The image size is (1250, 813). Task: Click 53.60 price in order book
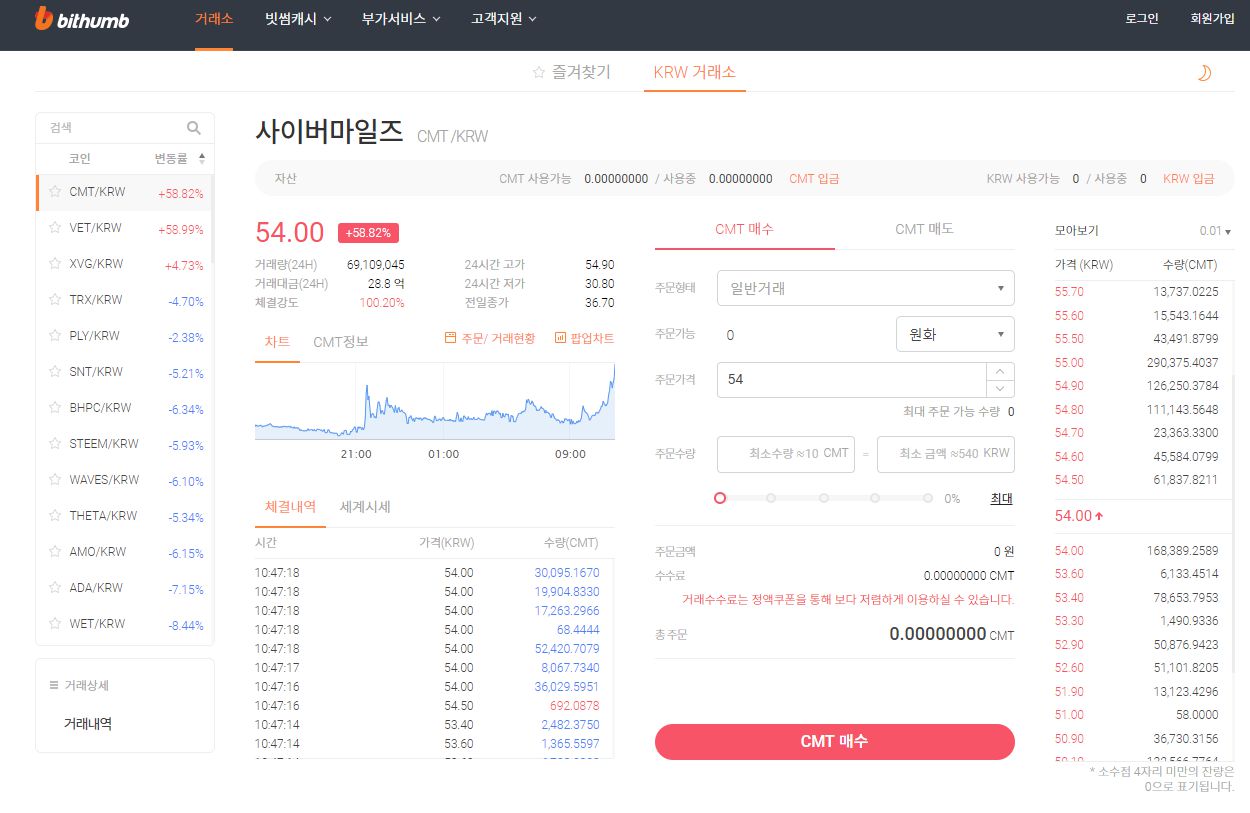click(1069, 573)
